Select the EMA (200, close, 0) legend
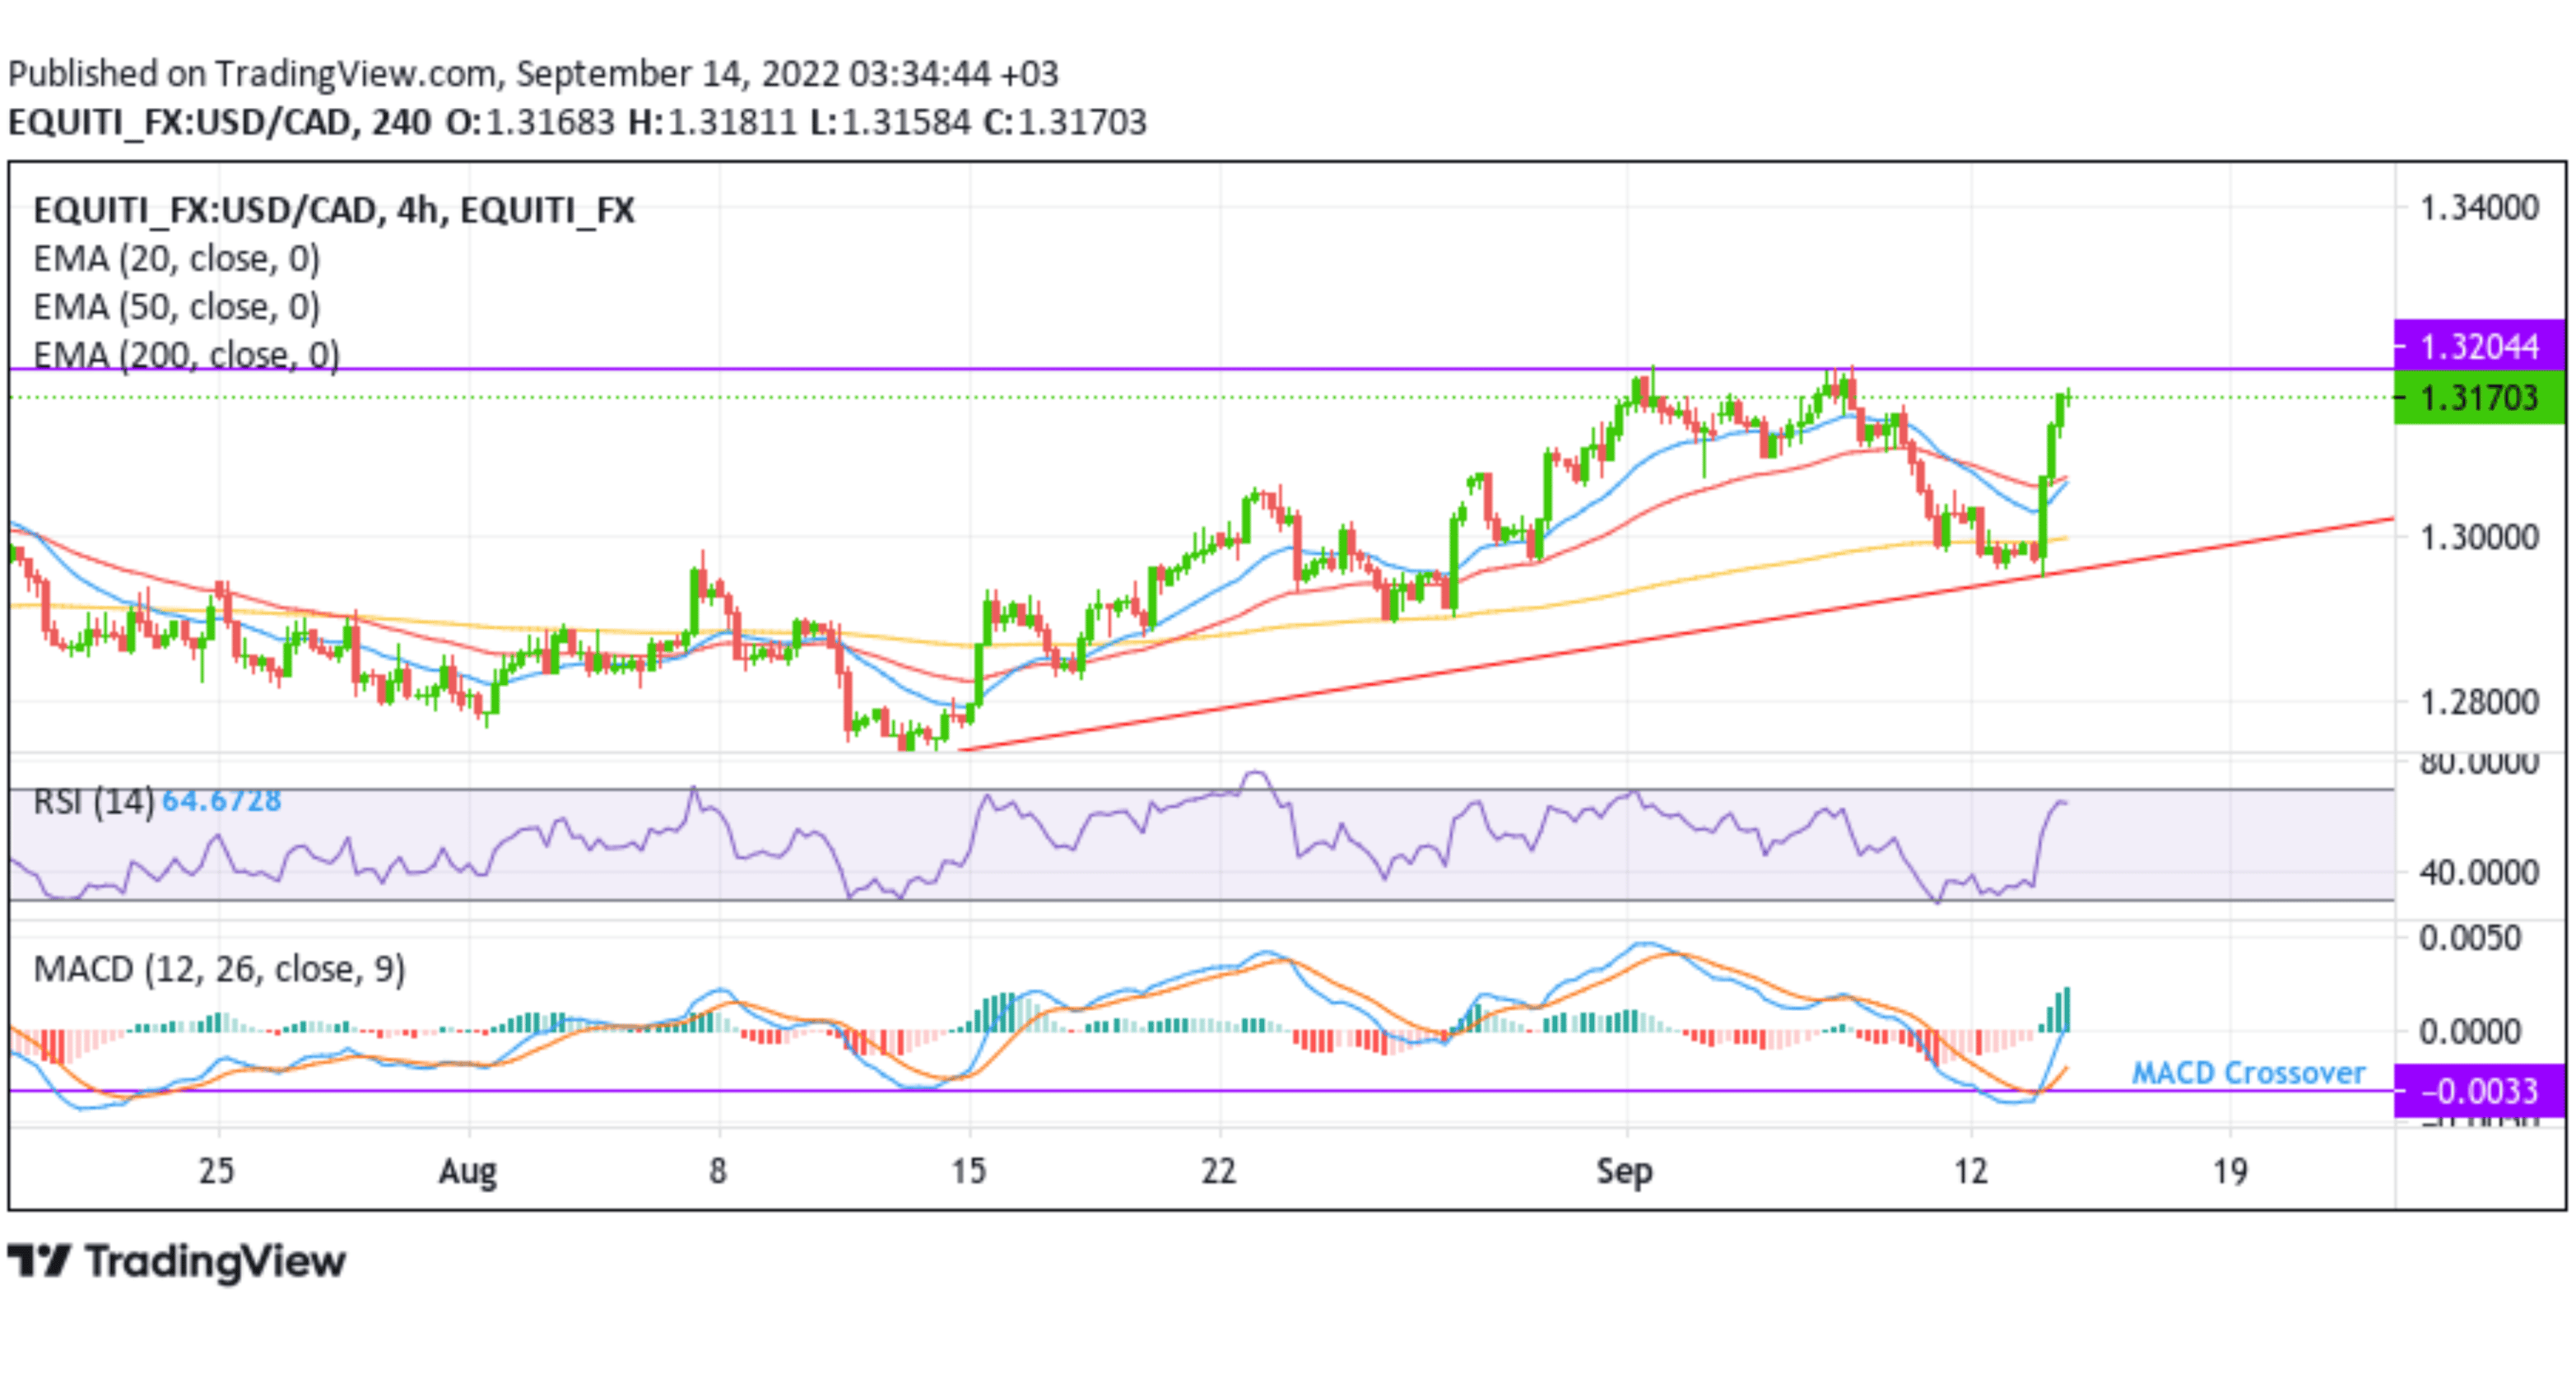Screen dimensions: 2576x1388 click(186, 354)
